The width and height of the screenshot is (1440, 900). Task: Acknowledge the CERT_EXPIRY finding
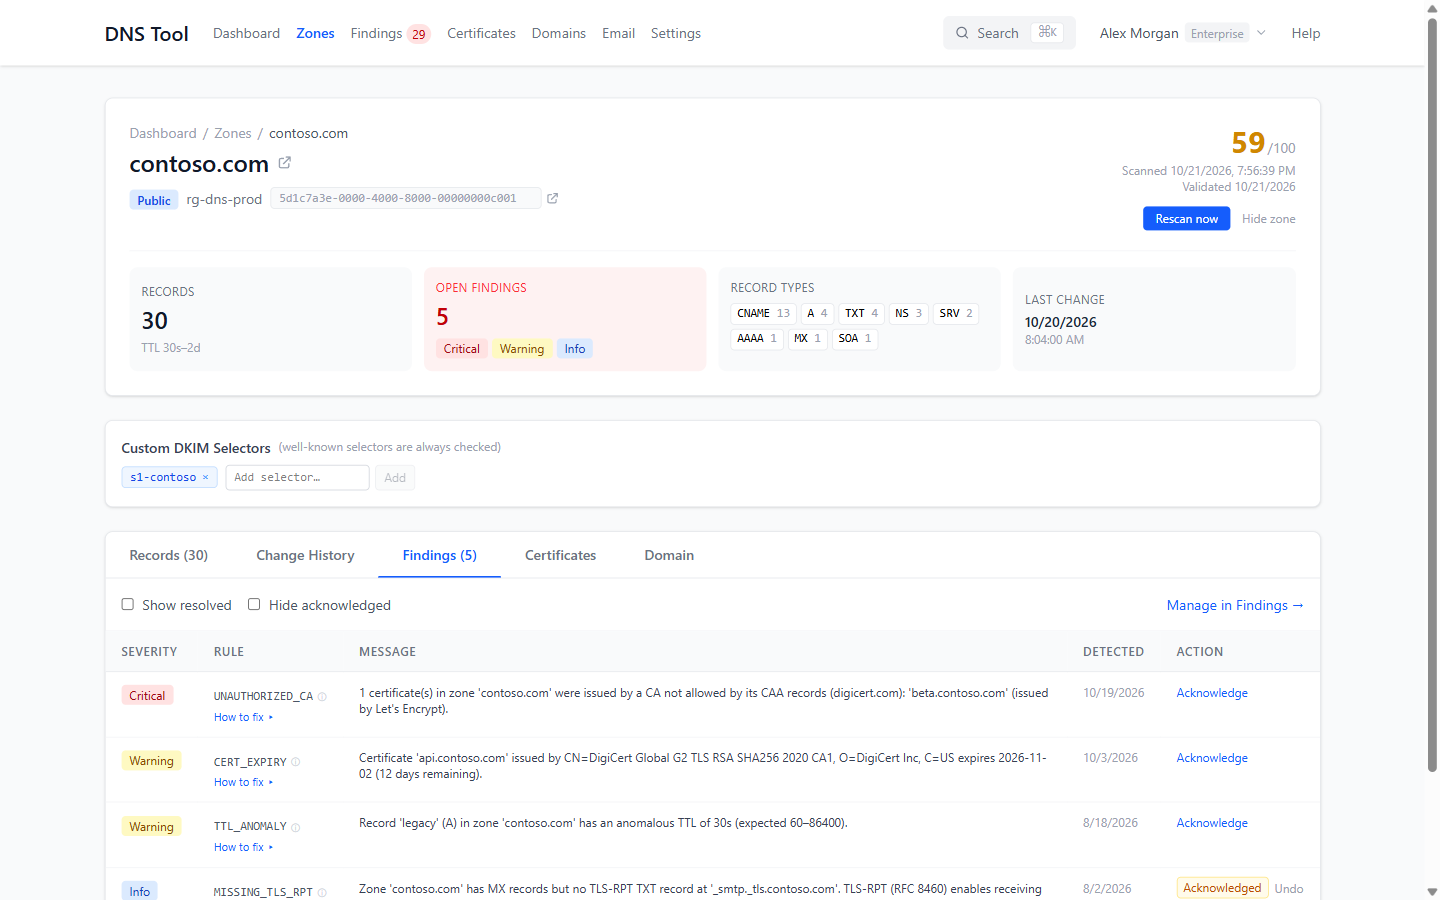point(1212,758)
